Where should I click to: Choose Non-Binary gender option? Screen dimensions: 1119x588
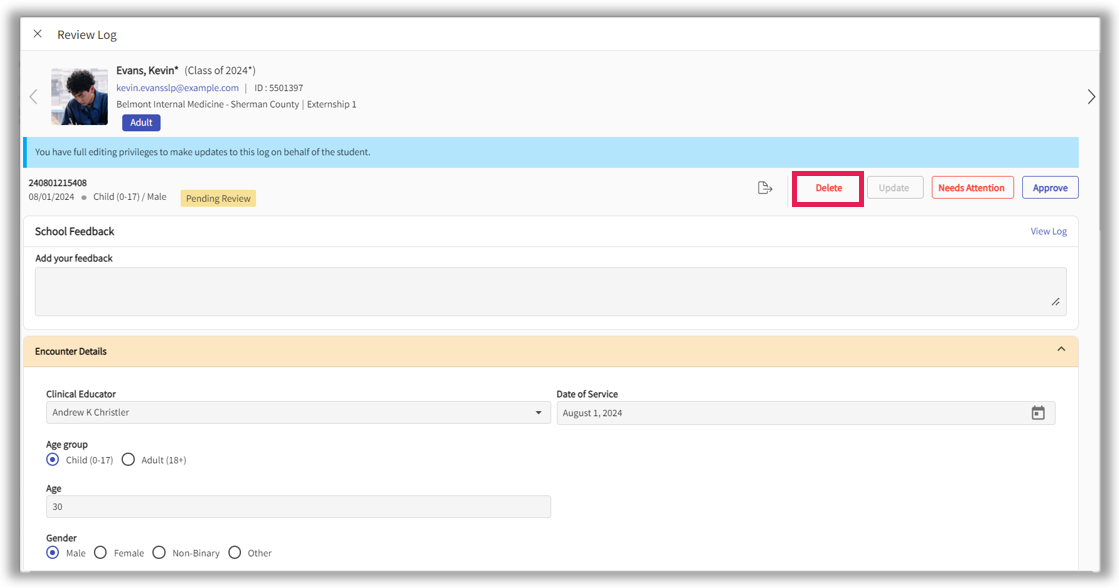tap(159, 553)
